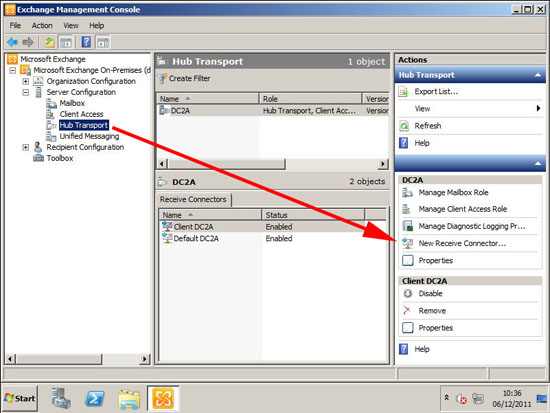Click the Hub Transport, Client Acc... role cell
The image size is (550, 413).
point(309,111)
